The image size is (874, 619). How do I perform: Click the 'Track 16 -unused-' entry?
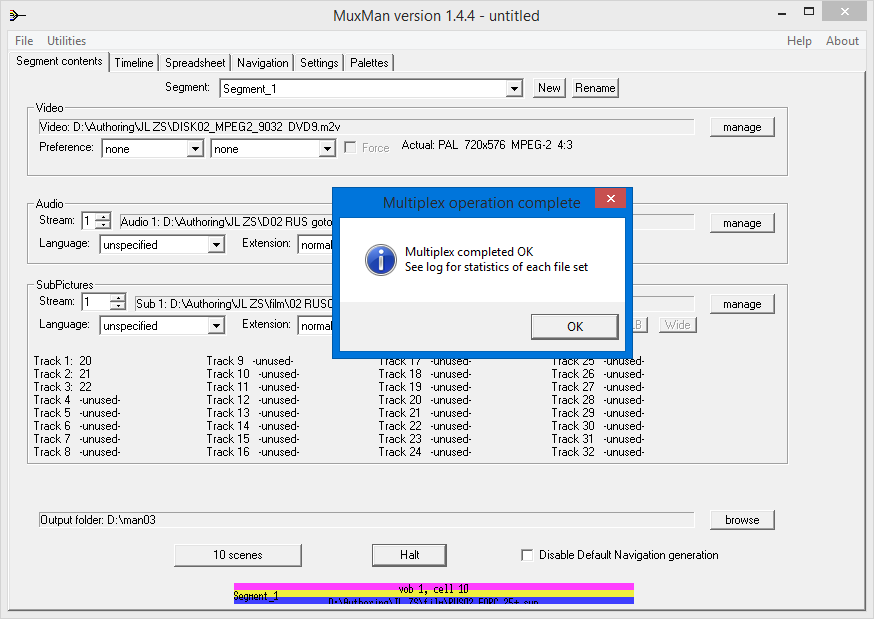pos(253,452)
